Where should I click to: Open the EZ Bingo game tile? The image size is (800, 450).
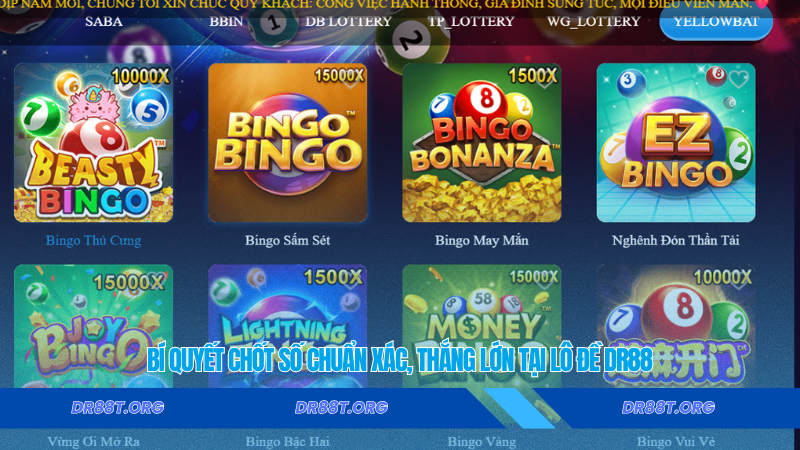(x=676, y=143)
